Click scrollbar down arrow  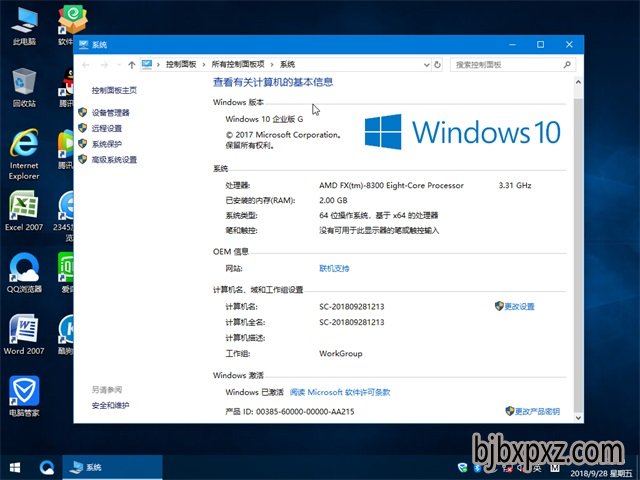pyautogui.click(x=578, y=418)
